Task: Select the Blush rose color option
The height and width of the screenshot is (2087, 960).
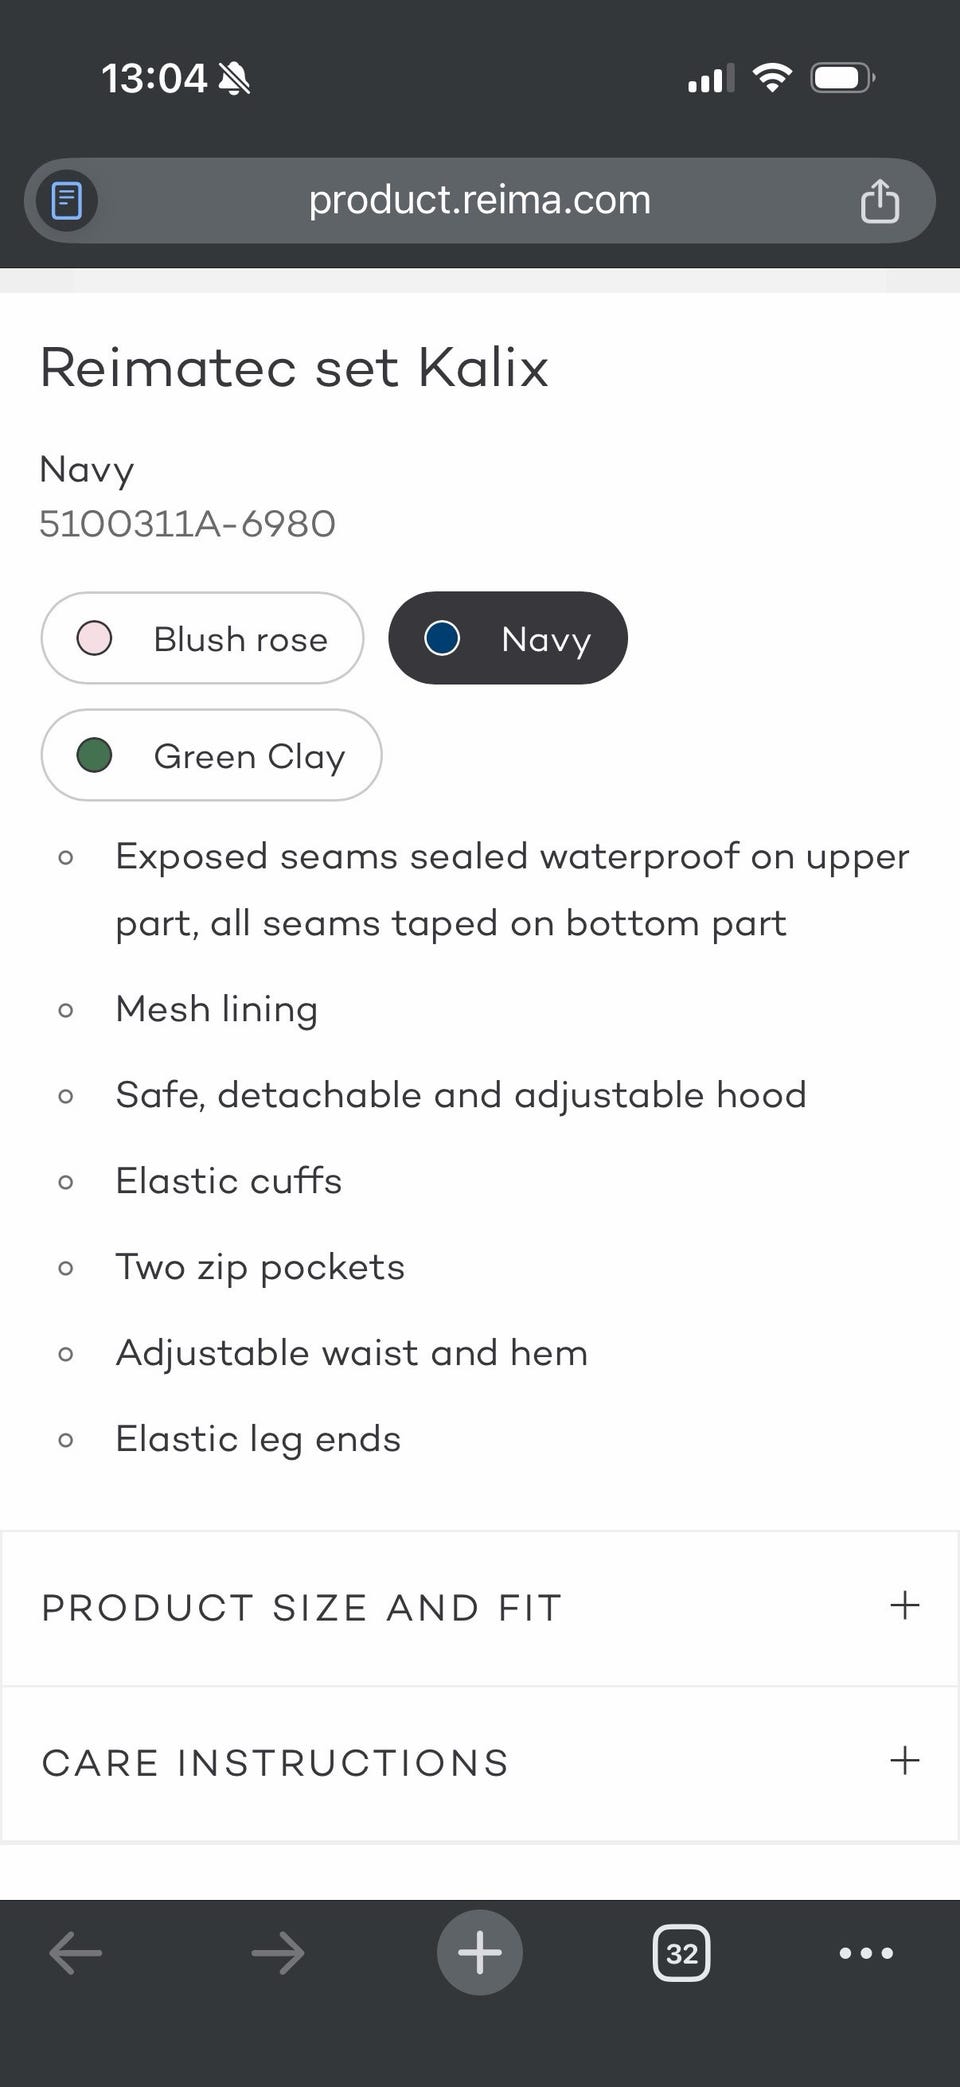Action: click(x=202, y=638)
